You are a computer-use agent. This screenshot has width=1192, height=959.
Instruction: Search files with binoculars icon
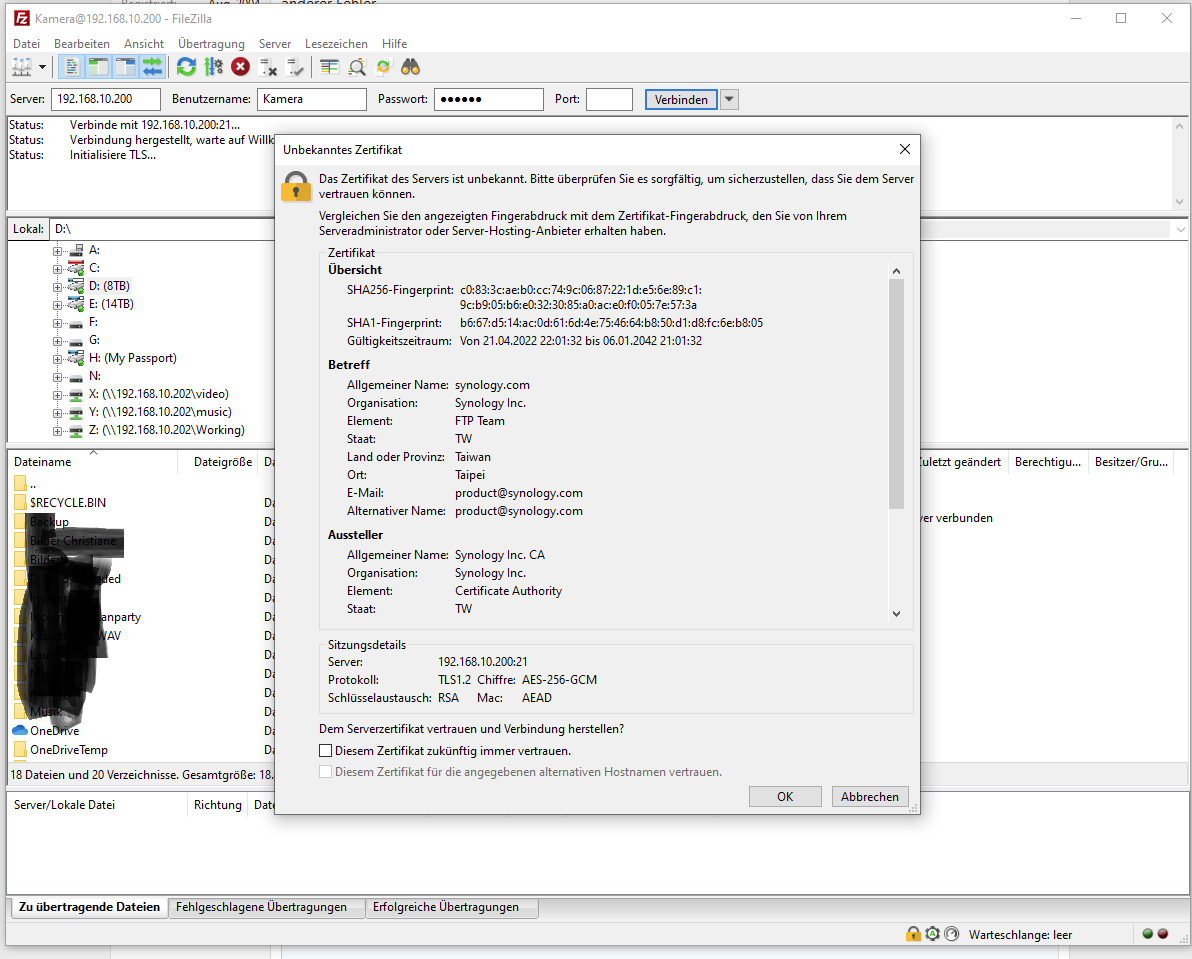point(411,67)
